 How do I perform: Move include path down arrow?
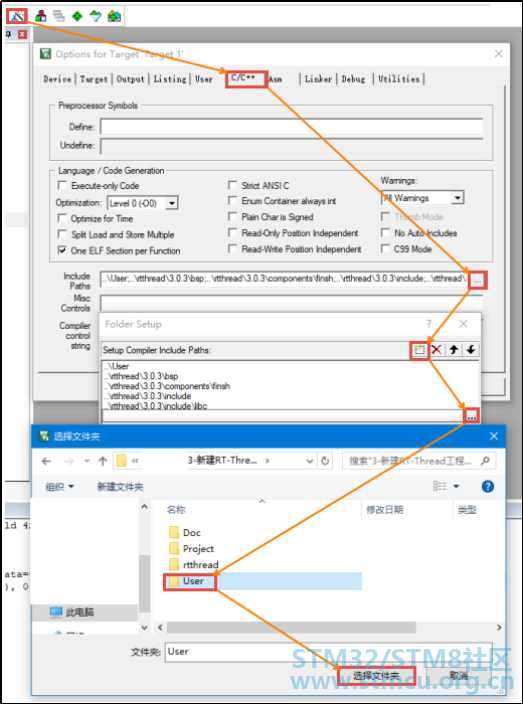(x=470, y=350)
